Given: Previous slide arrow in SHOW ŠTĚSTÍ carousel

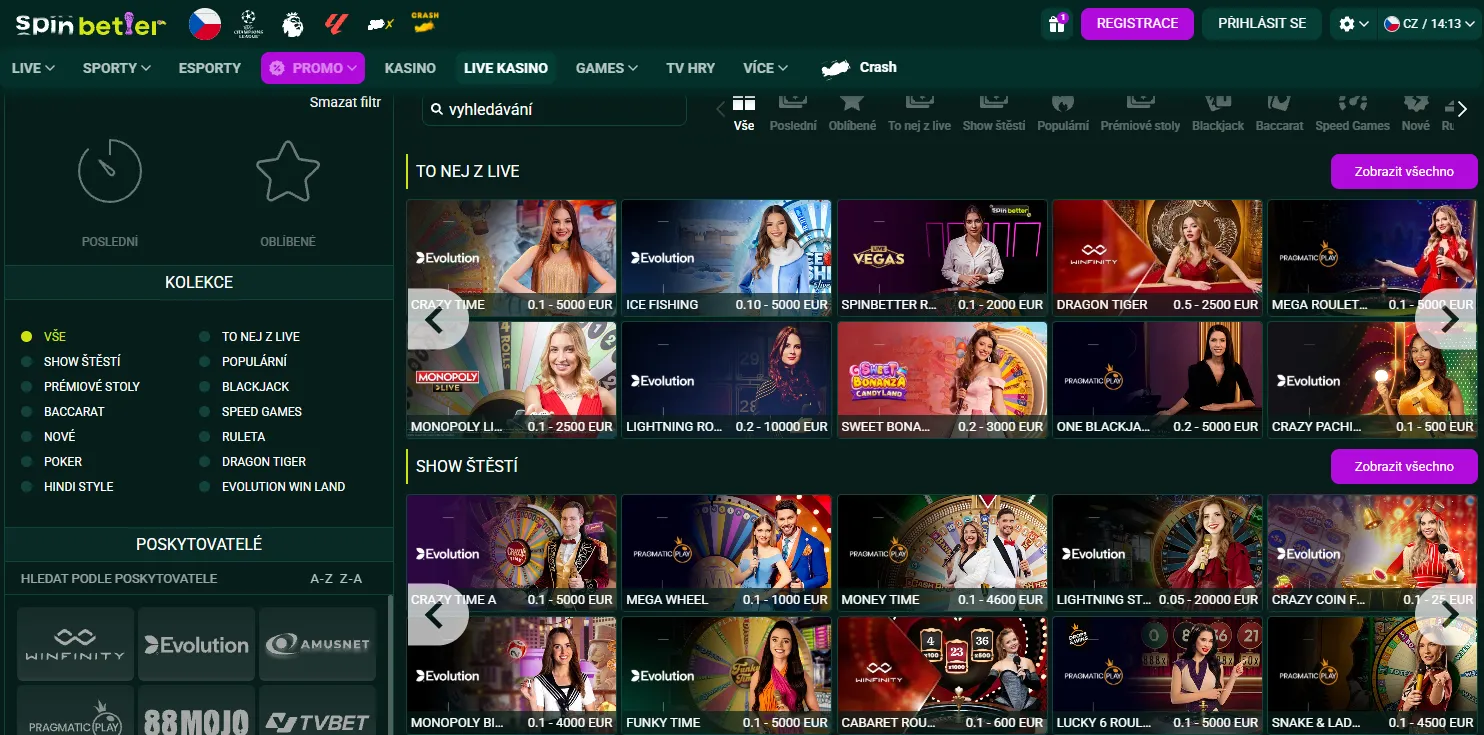Looking at the screenshot, I should tap(436, 614).
